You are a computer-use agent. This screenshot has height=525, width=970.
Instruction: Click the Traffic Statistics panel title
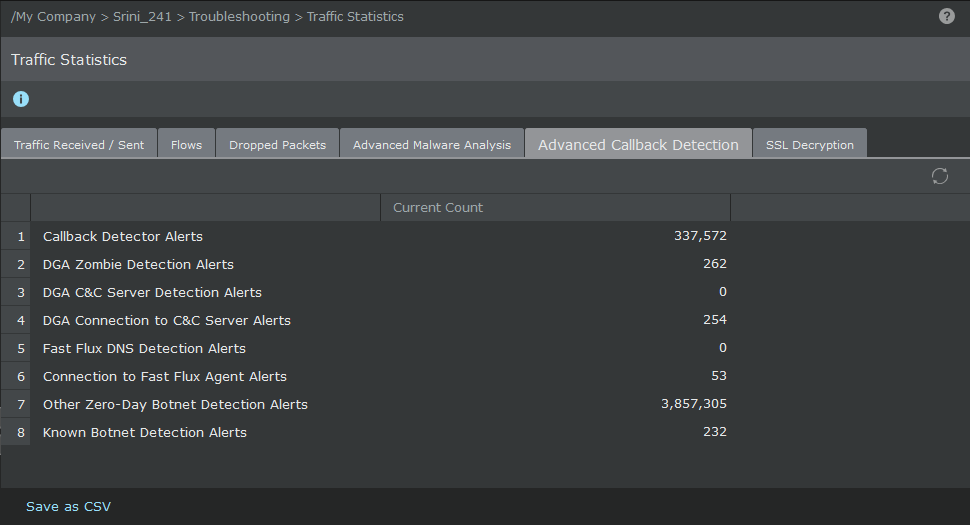pos(69,59)
